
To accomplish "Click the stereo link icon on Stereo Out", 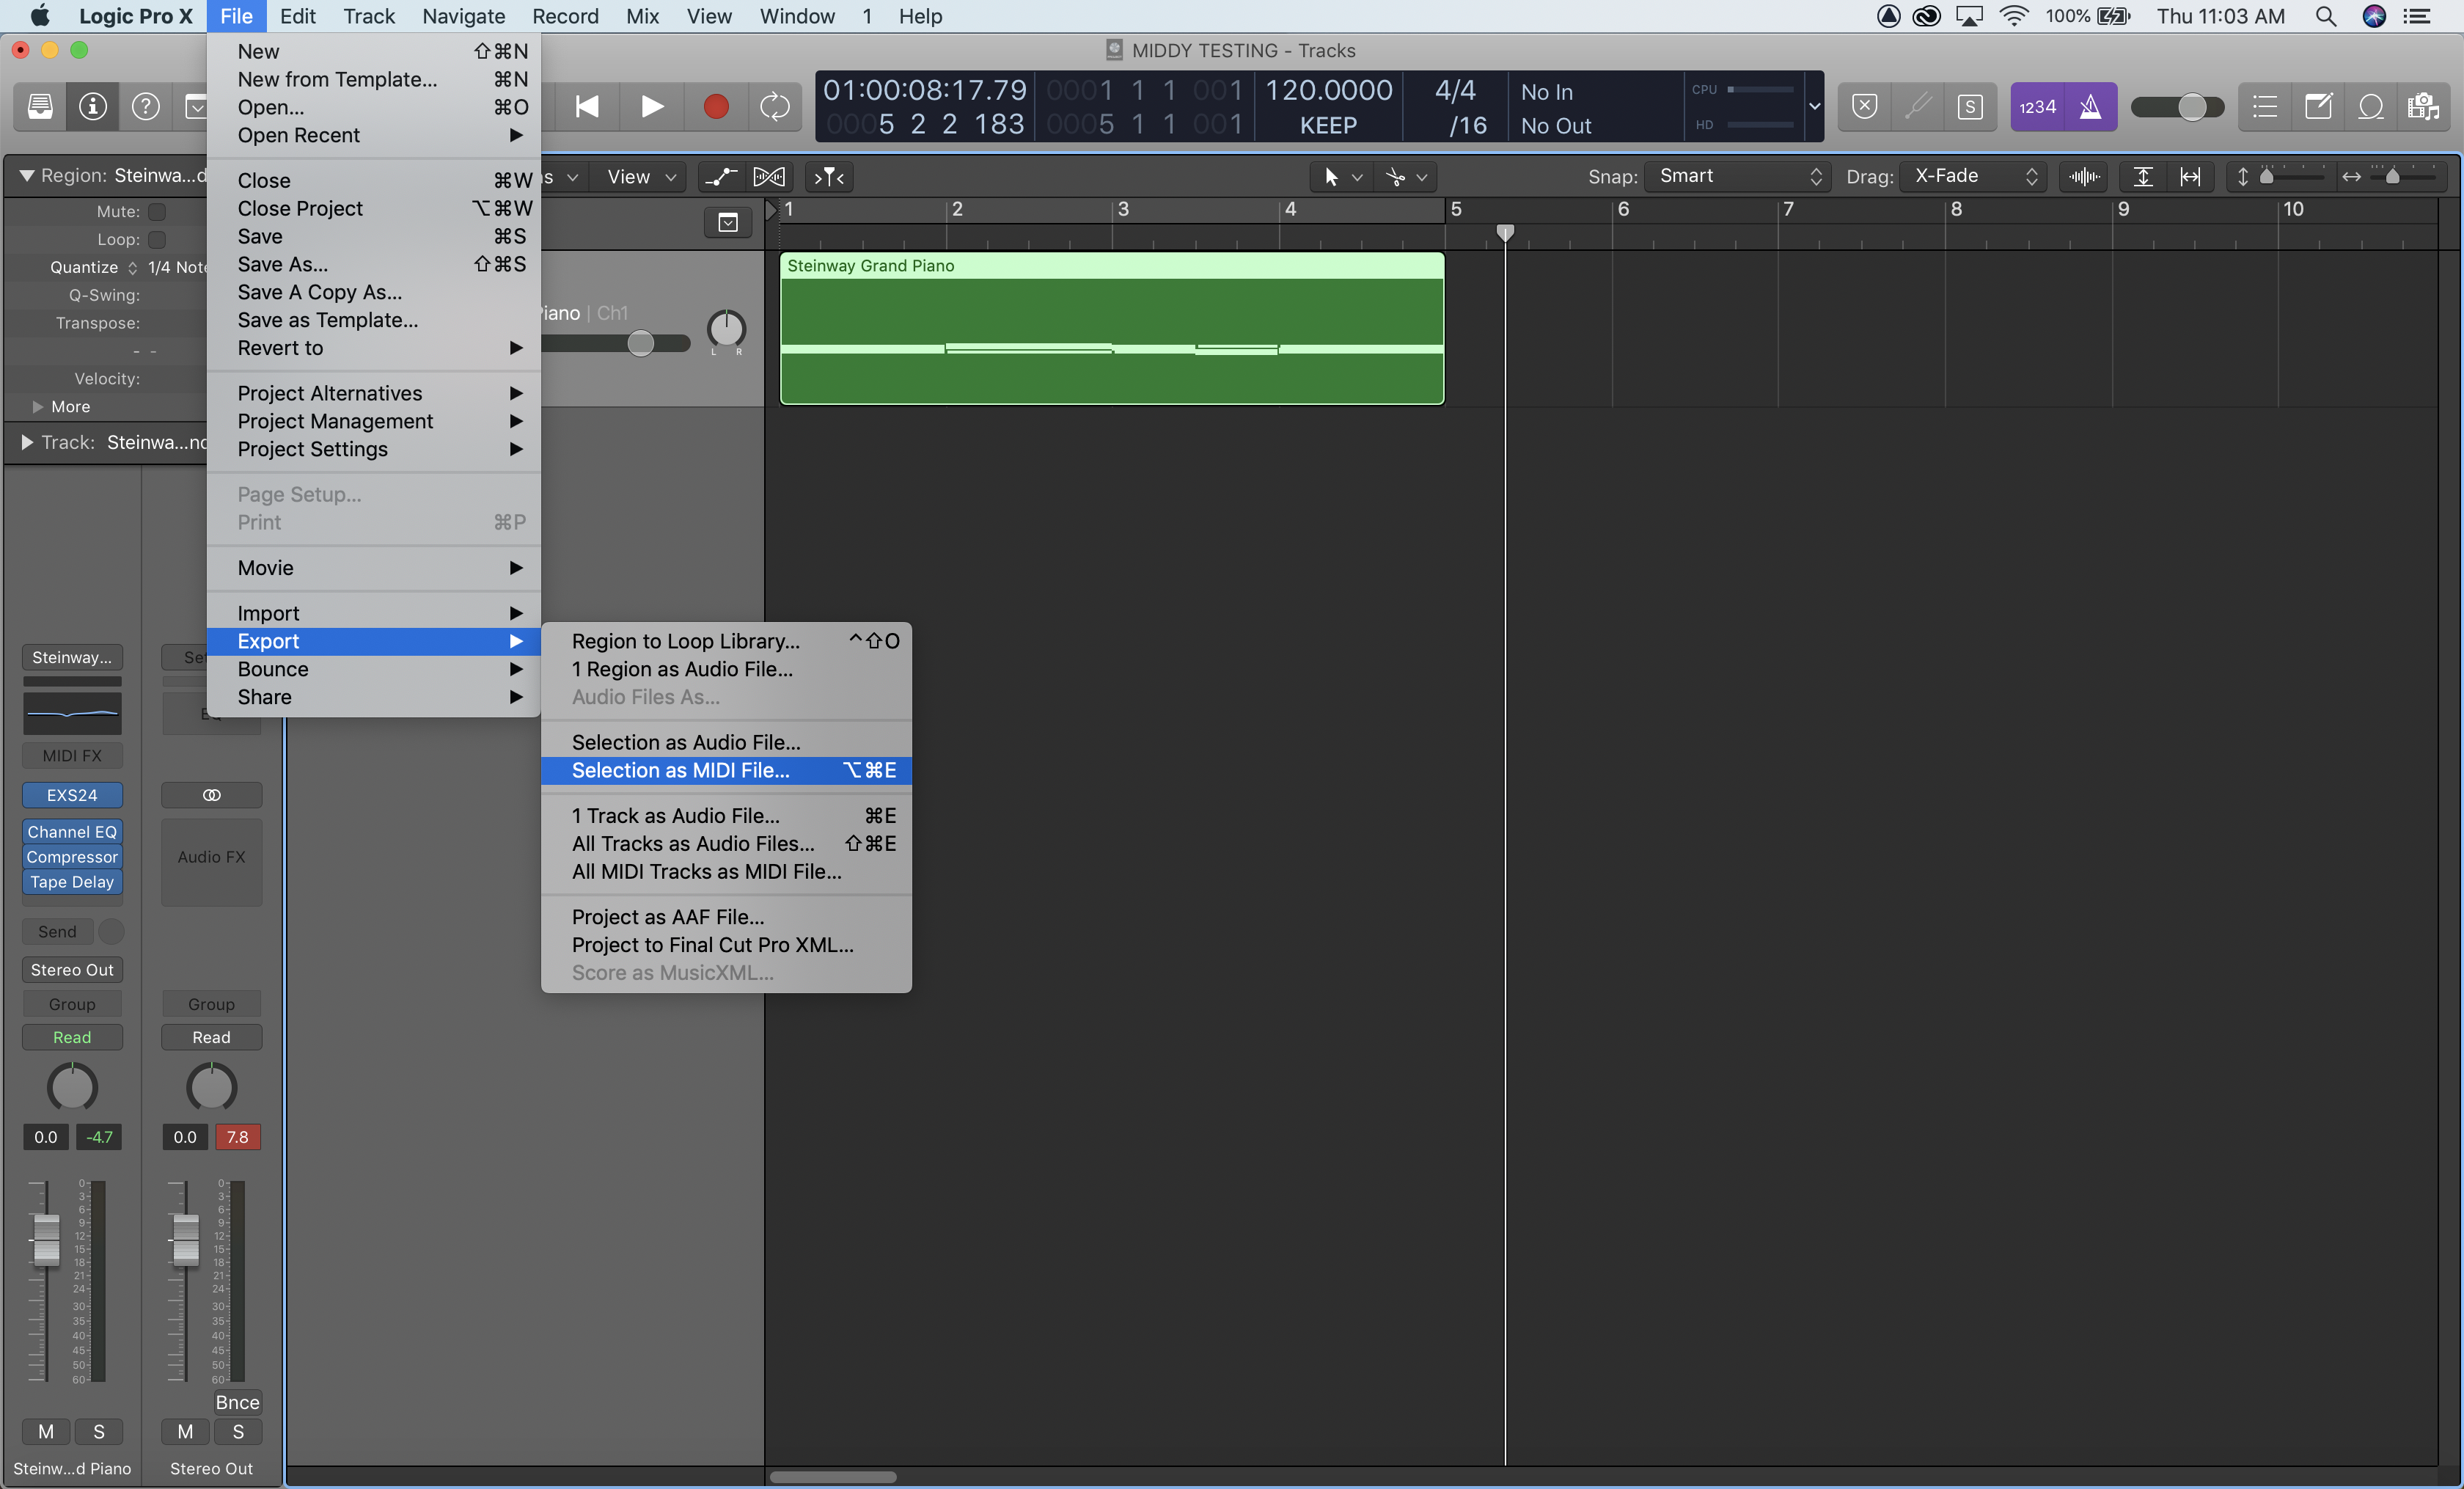I will [212, 795].
